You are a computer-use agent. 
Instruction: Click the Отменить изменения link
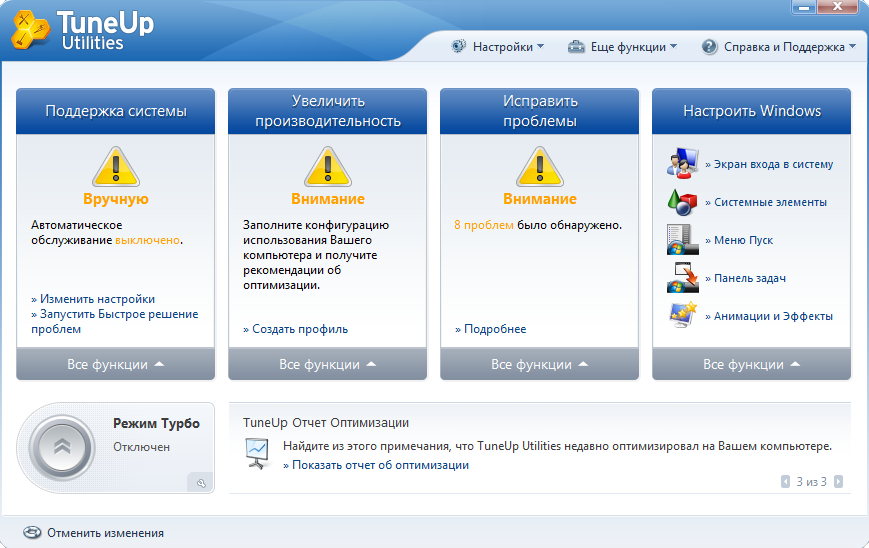pyautogui.click(x=105, y=533)
